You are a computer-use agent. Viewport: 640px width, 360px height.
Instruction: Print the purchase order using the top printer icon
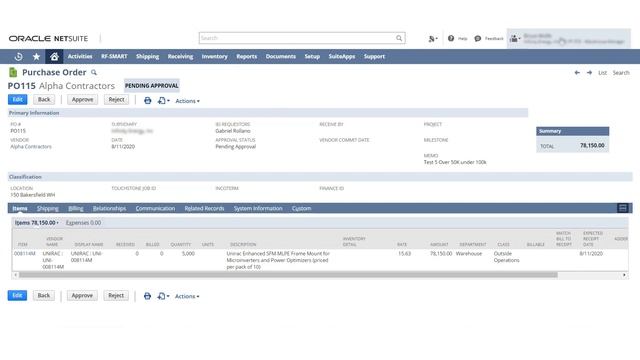point(147,100)
